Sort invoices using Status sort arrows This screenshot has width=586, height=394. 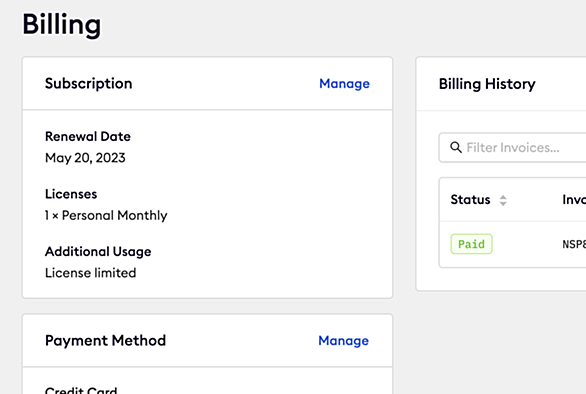coord(503,200)
